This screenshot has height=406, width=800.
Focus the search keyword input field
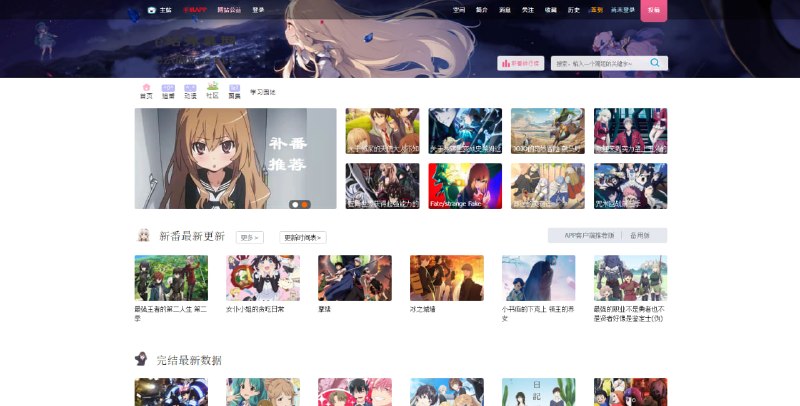pyautogui.click(x=601, y=63)
